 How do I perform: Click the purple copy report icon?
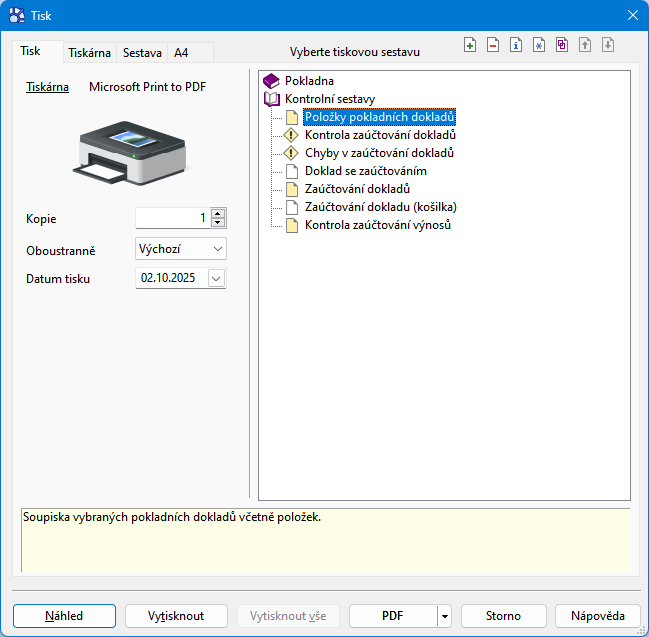(562, 45)
